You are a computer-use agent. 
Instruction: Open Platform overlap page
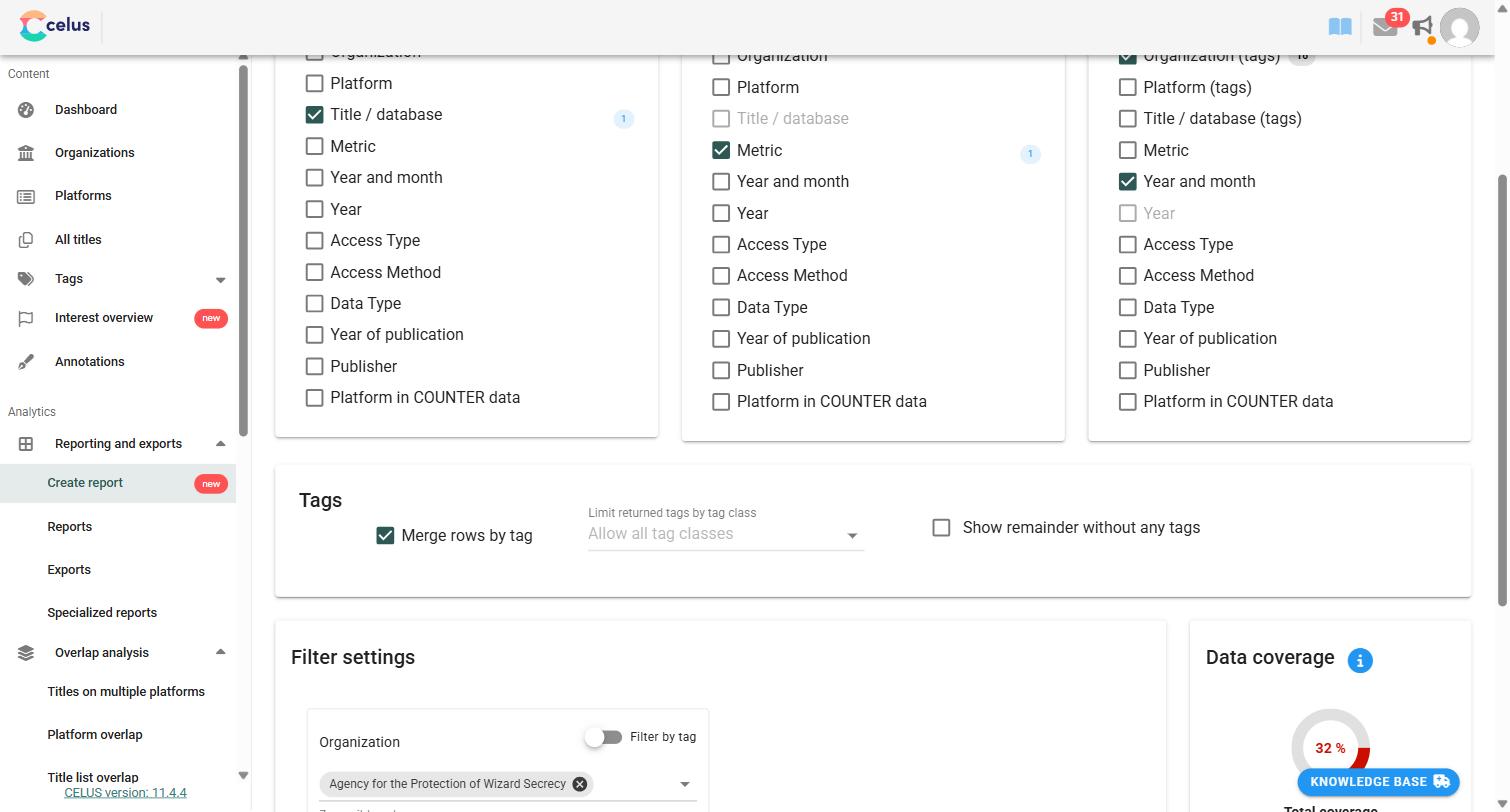pyautogui.click(x=95, y=735)
